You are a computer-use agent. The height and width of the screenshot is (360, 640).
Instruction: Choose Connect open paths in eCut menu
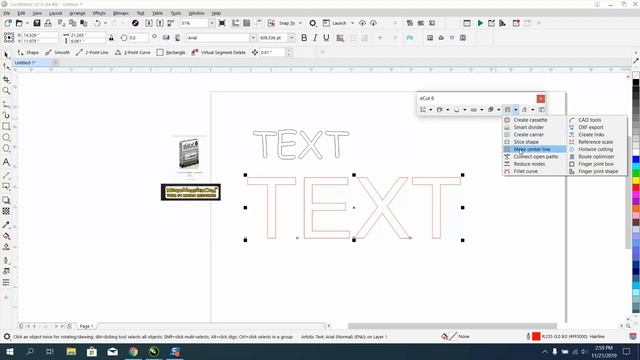(x=534, y=156)
